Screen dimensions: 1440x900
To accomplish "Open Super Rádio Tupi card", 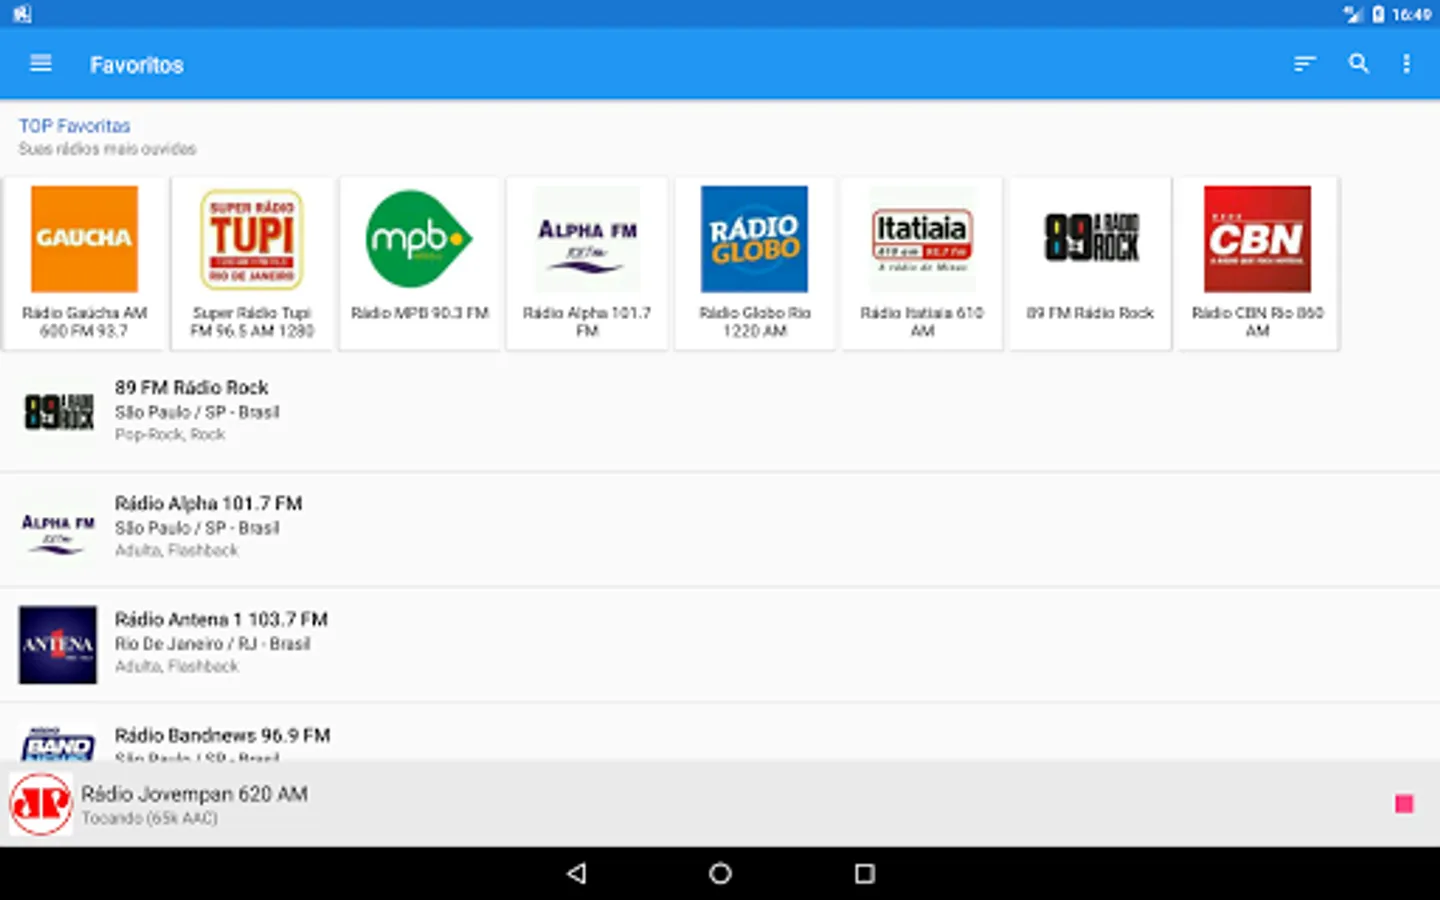I will (x=252, y=264).
